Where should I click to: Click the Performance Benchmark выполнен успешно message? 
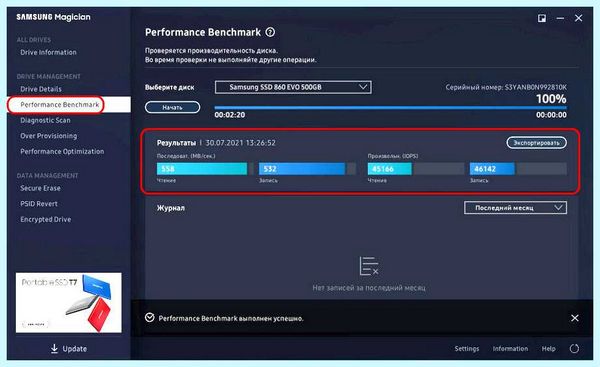(231, 318)
